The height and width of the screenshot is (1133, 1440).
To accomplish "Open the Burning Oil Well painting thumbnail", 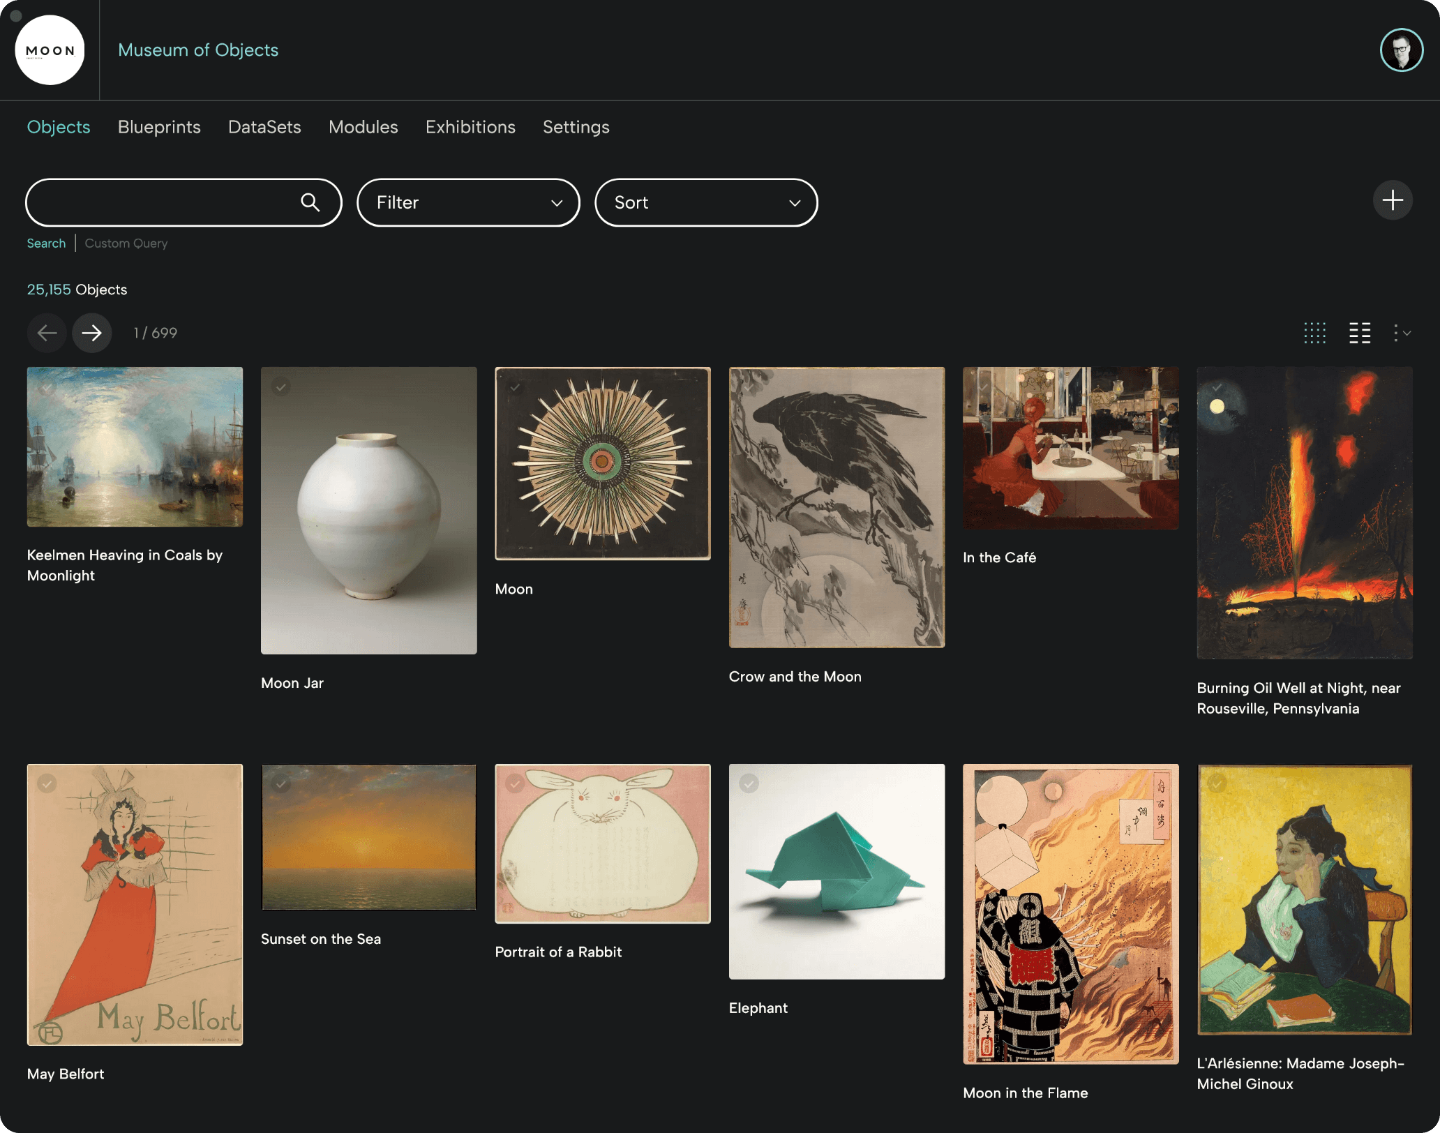I will (1305, 513).
